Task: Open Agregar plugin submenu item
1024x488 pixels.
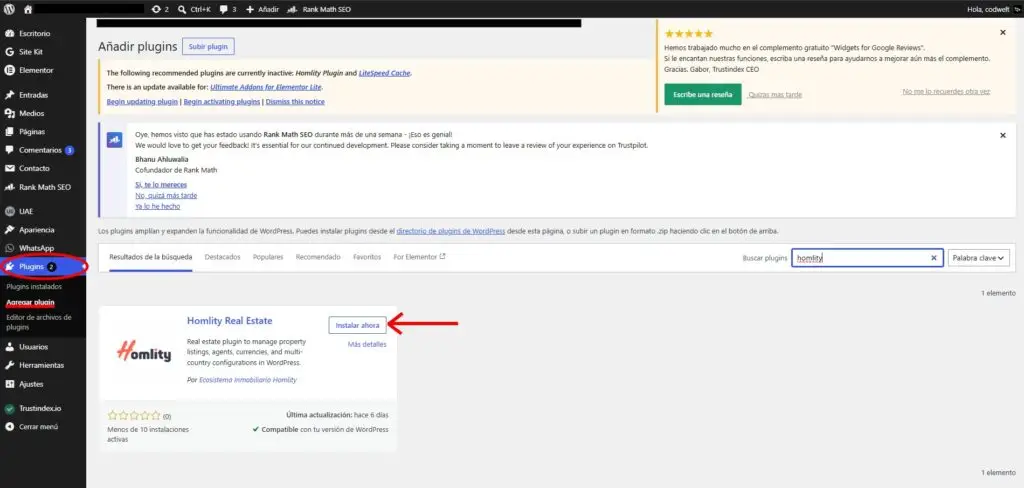Action: [30, 302]
